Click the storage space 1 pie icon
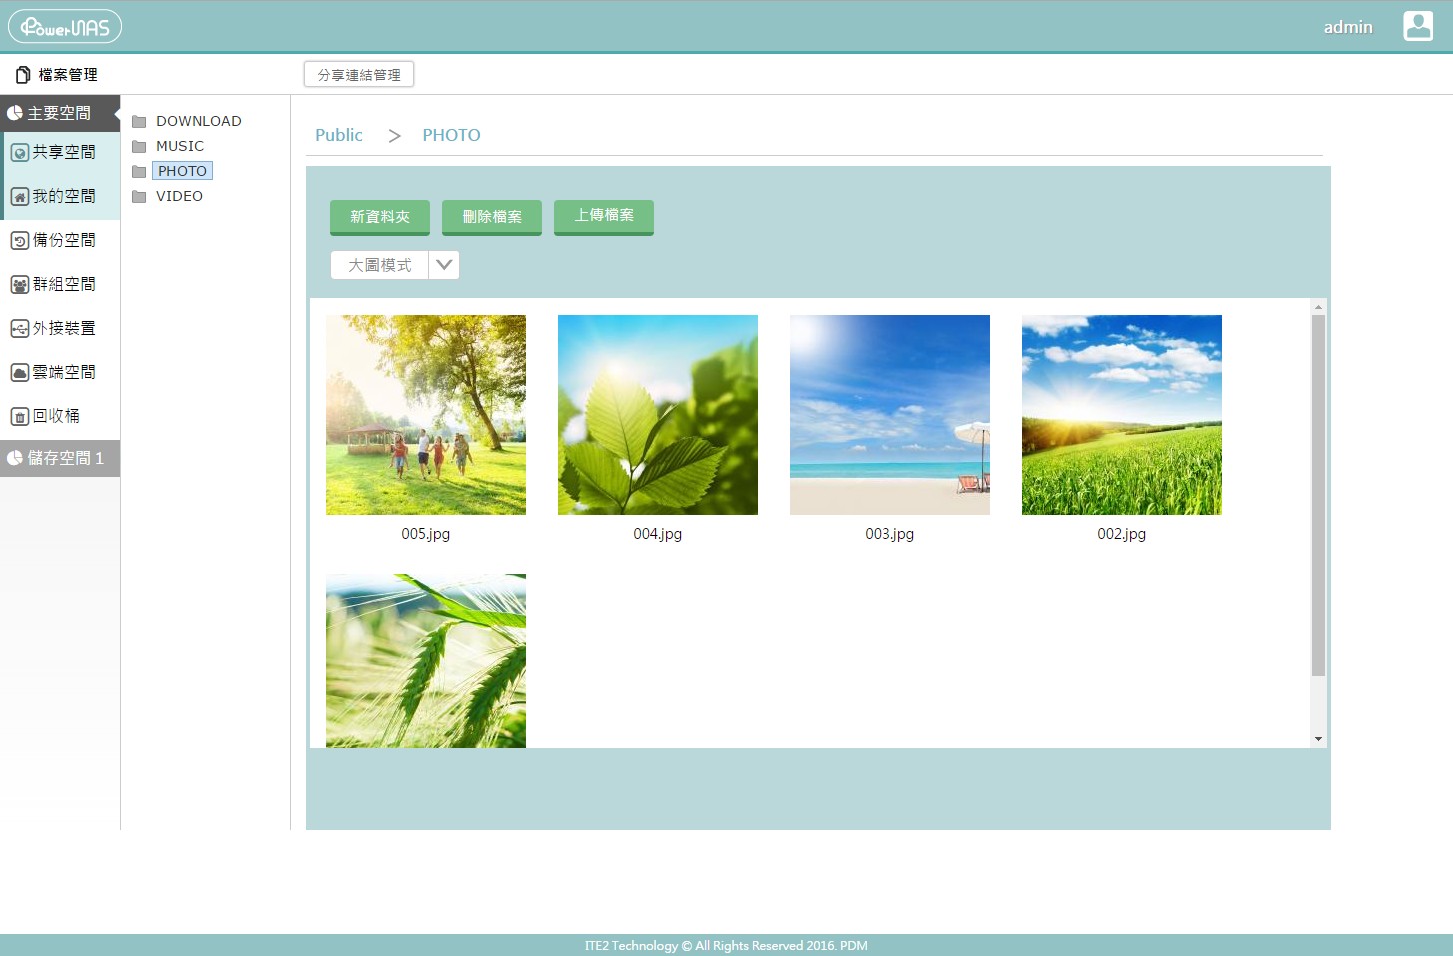Image resolution: width=1453 pixels, height=956 pixels. coord(15,458)
